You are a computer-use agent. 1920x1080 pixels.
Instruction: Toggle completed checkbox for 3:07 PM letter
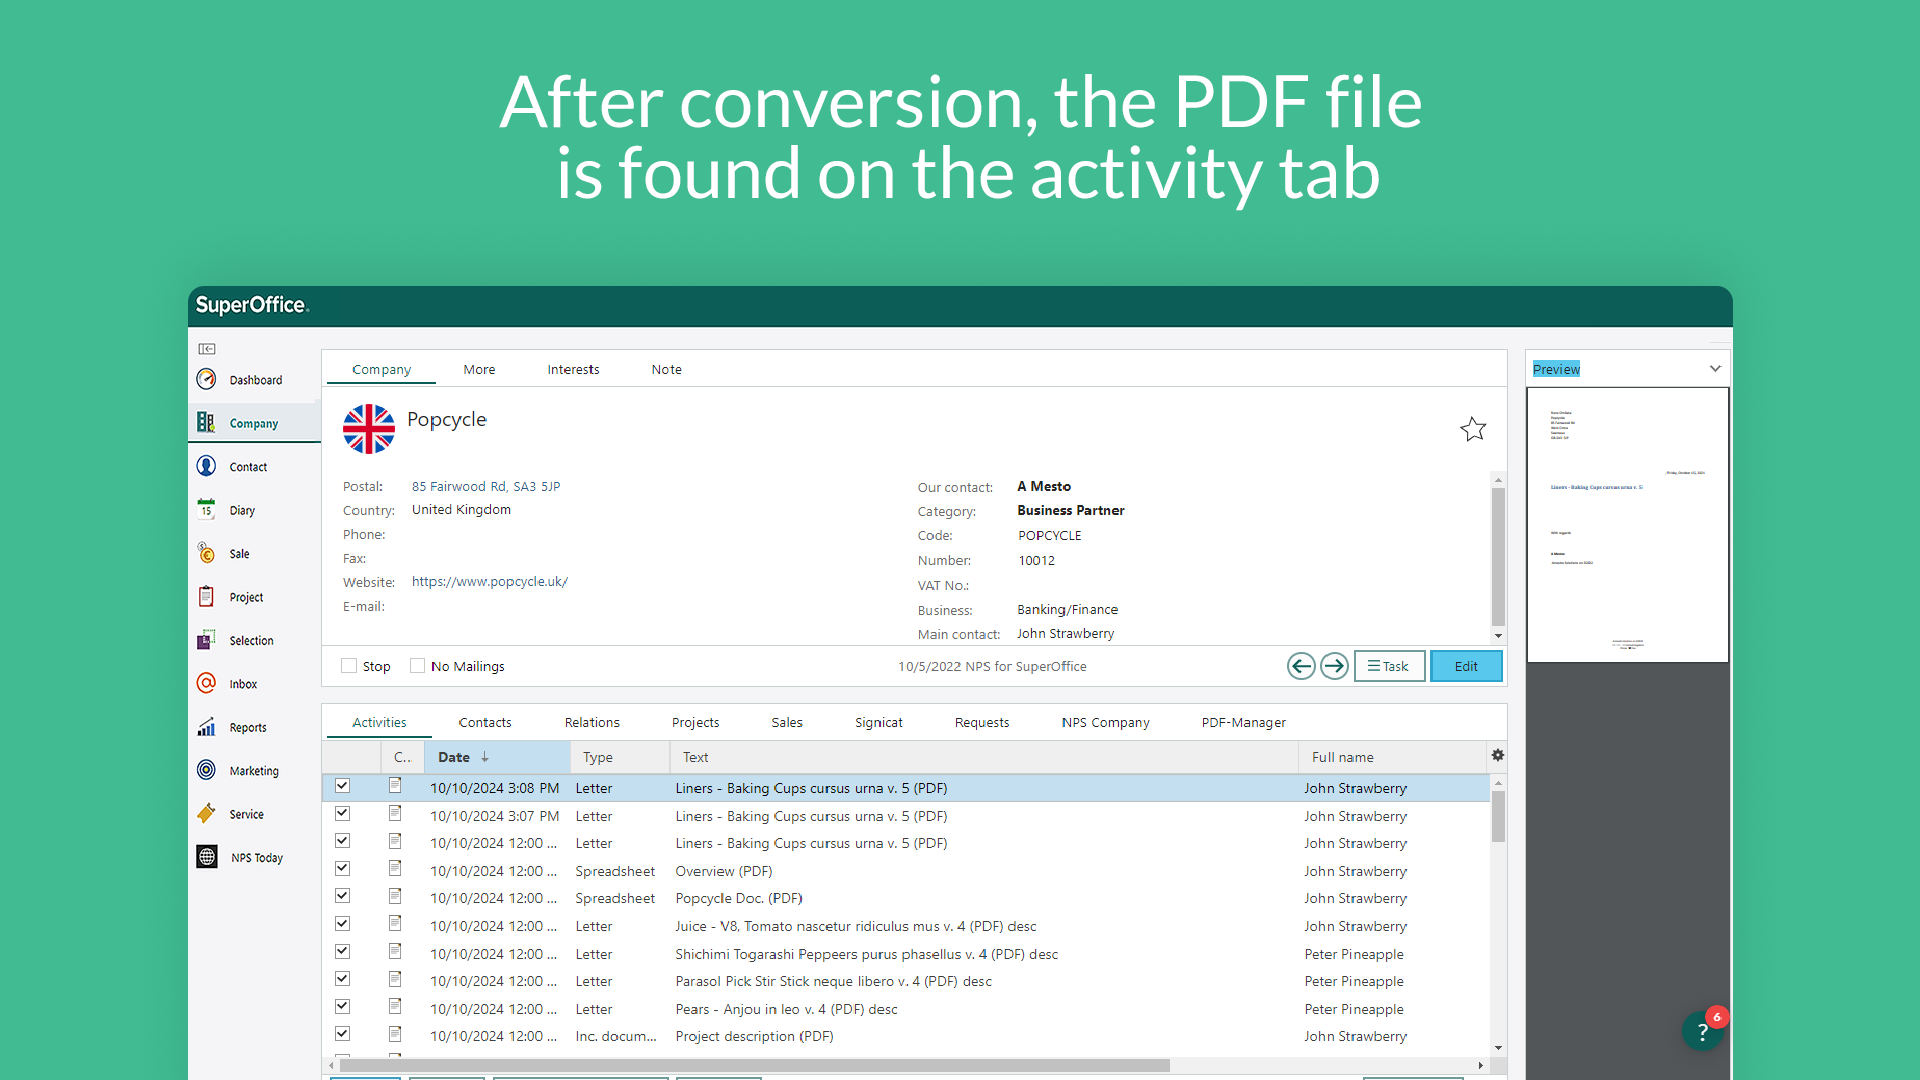click(342, 814)
